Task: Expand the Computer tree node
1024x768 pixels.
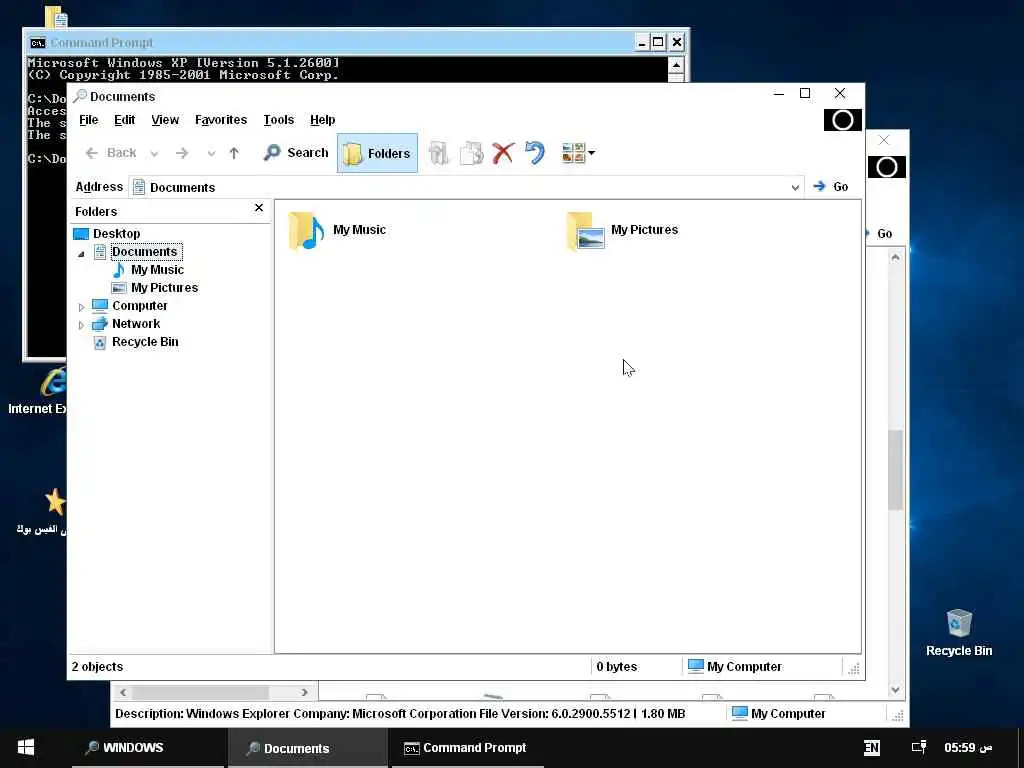Action: [x=81, y=307]
